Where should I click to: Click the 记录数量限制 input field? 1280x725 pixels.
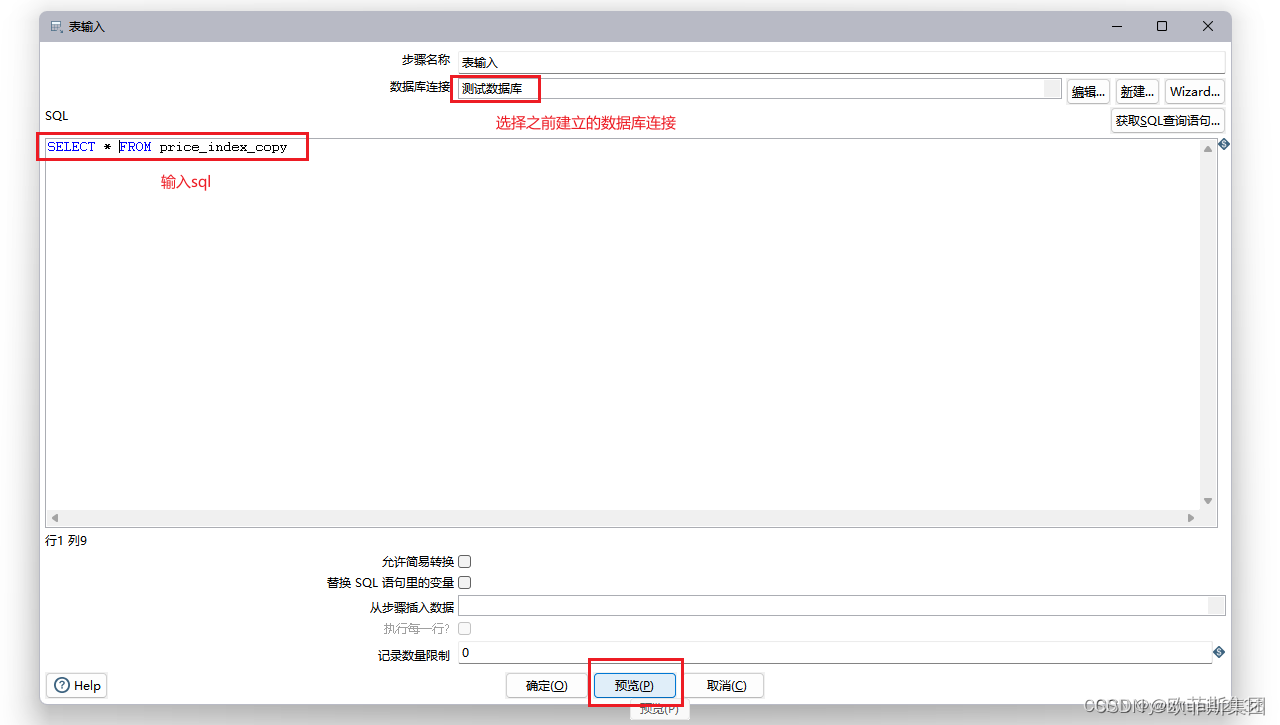[835, 653]
